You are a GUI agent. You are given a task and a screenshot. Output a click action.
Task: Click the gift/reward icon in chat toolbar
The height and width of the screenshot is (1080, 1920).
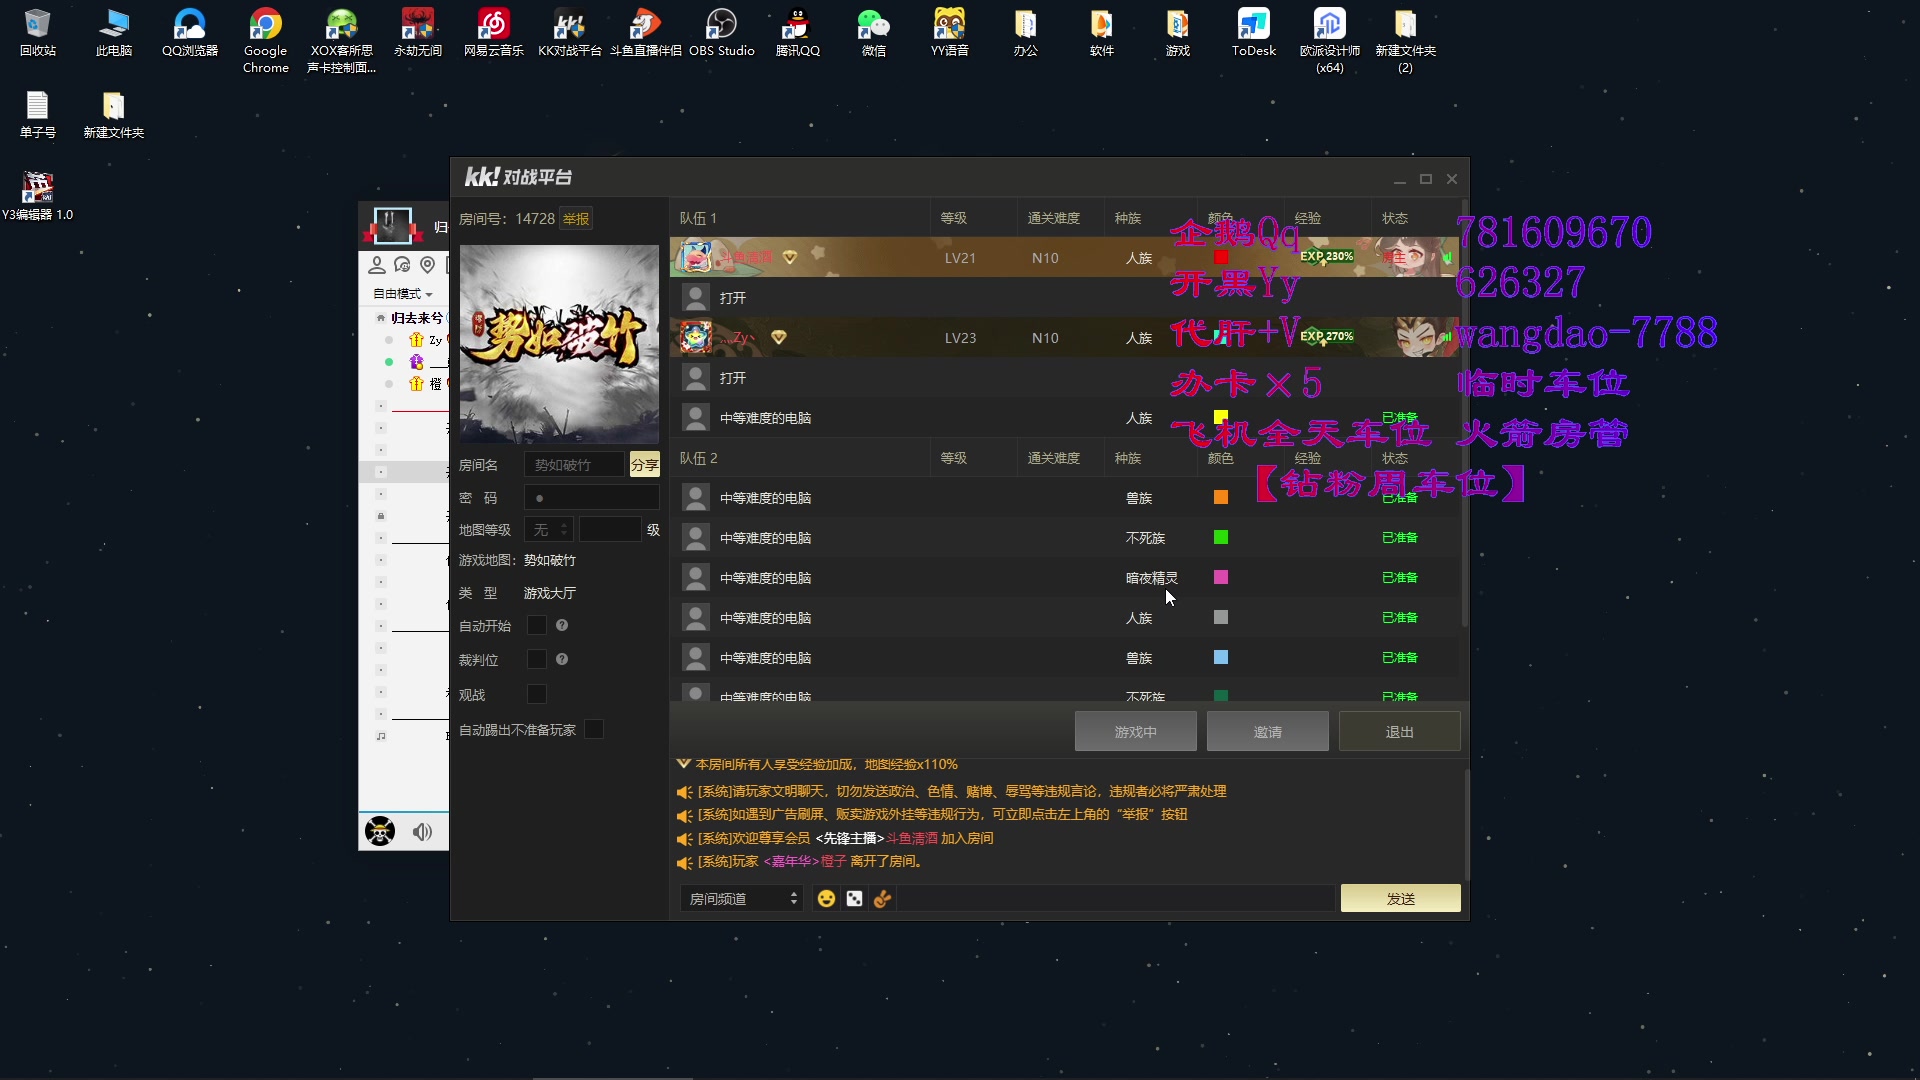[884, 898]
